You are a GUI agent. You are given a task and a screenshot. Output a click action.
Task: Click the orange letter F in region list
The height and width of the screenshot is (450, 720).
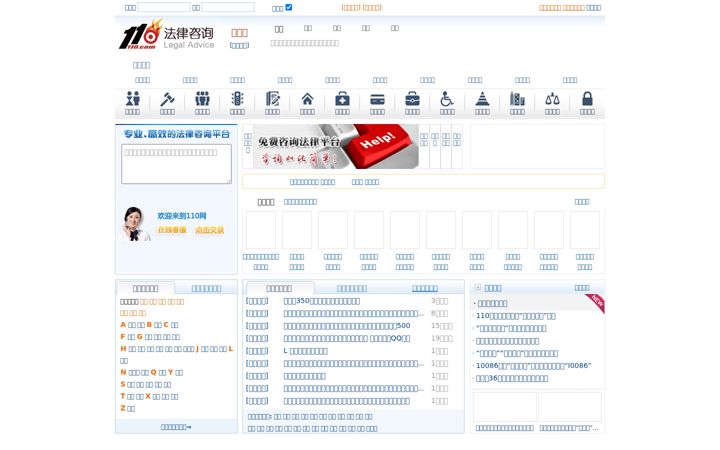pyautogui.click(x=123, y=337)
